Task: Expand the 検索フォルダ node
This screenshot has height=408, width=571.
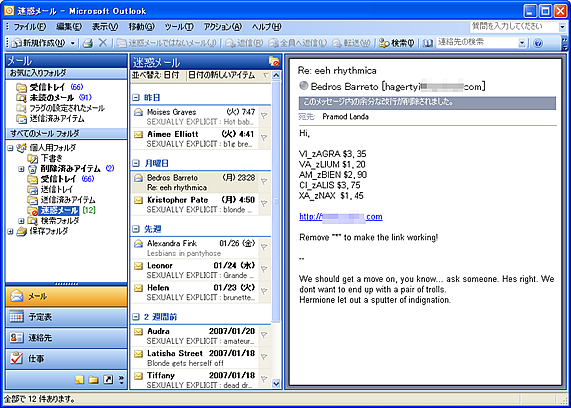Action: [21, 221]
